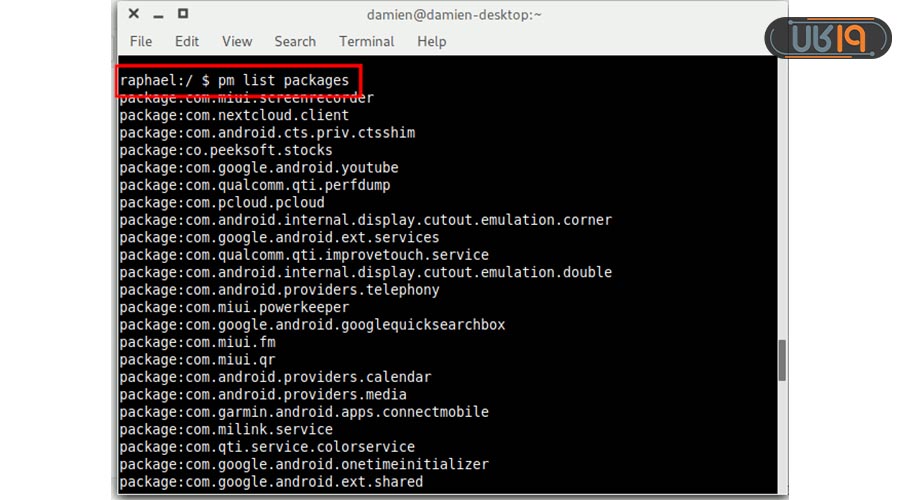Image resolution: width=900 pixels, height=500 pixels.
Task: Open the View menu
Action: (237, 41)
